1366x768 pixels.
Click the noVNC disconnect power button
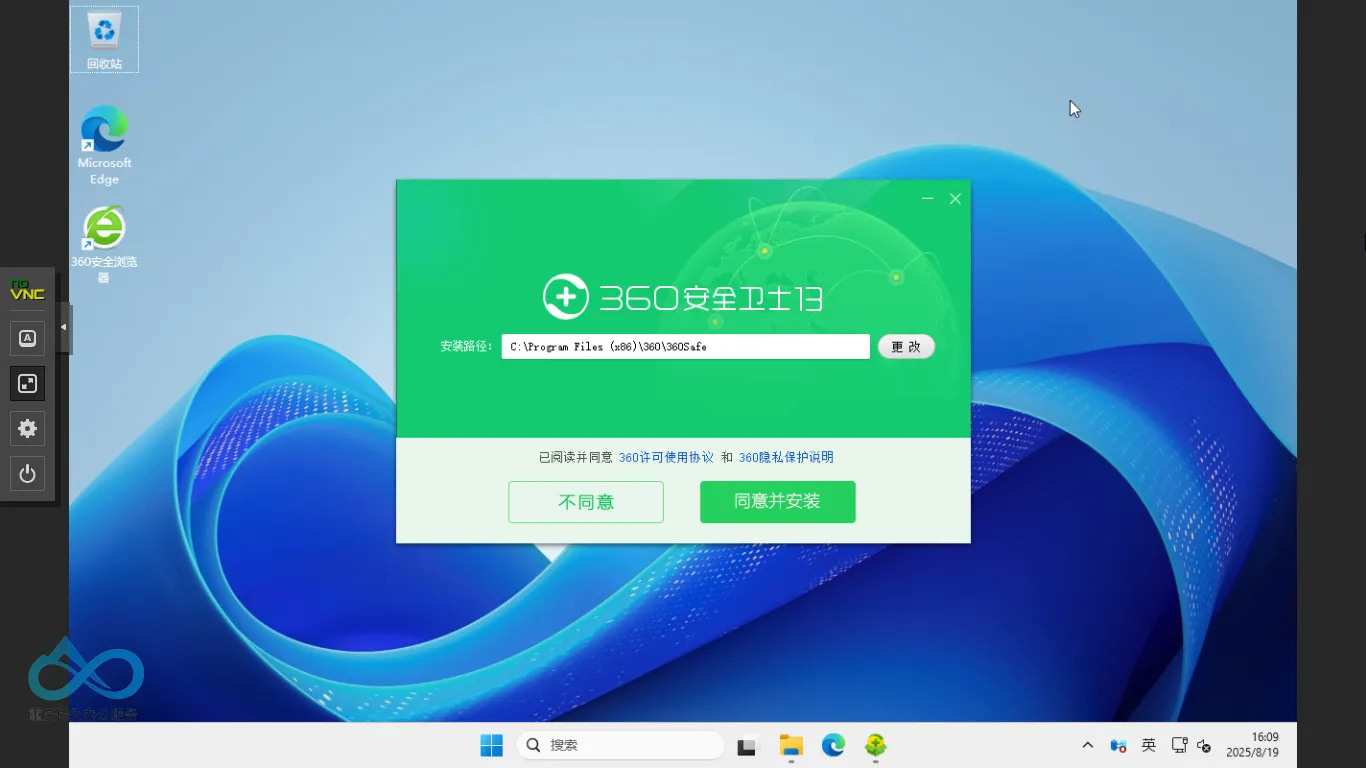click(x=28, y=474)
